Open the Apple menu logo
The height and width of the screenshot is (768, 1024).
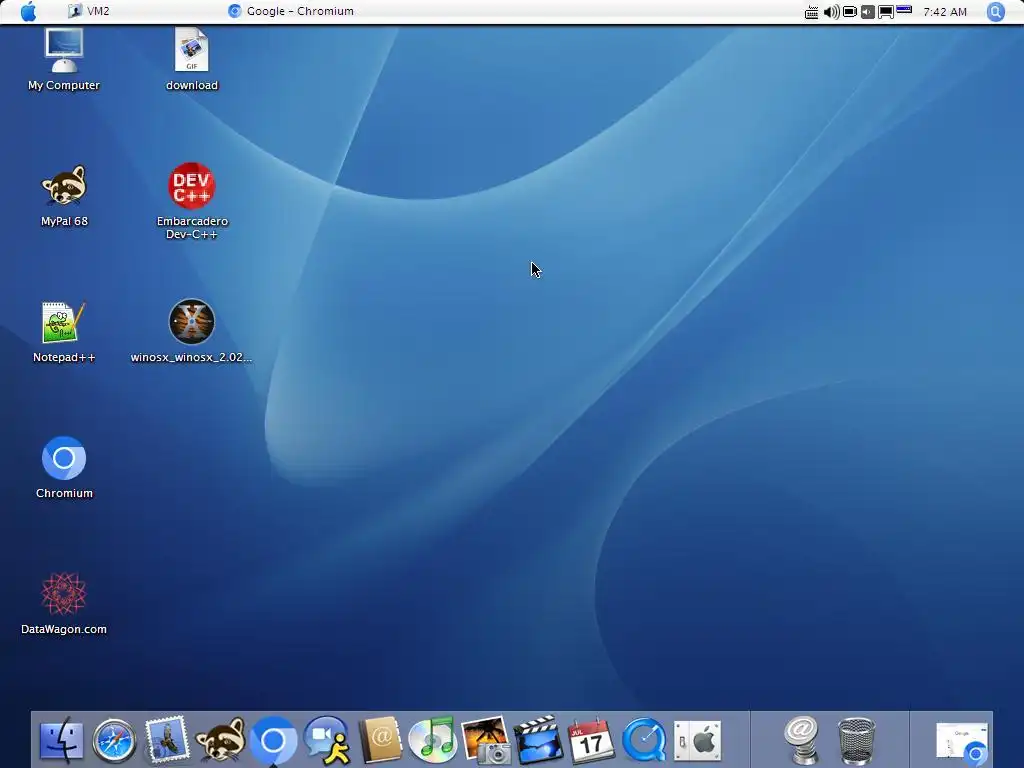point(28,11)
